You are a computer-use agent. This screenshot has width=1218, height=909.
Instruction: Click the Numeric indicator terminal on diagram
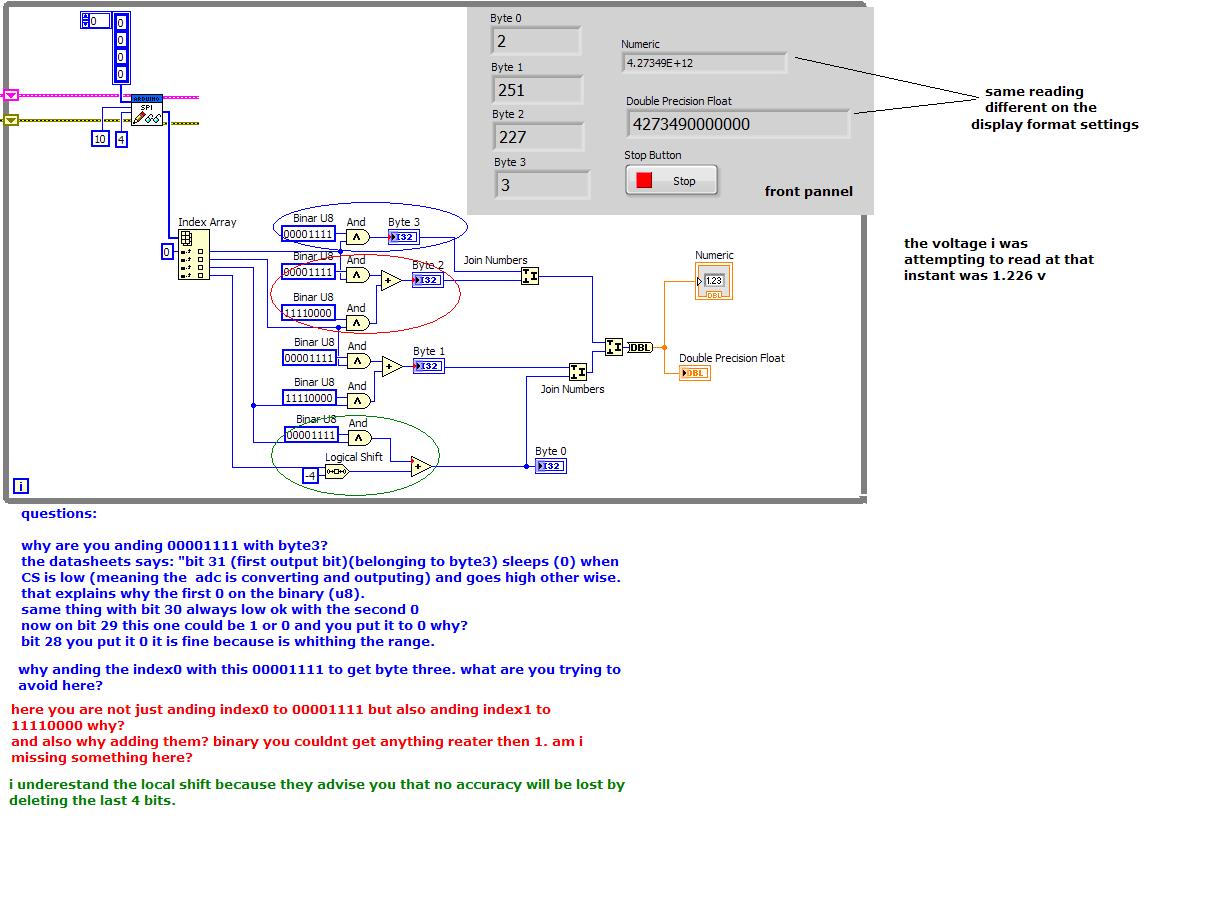click(714, 281)
